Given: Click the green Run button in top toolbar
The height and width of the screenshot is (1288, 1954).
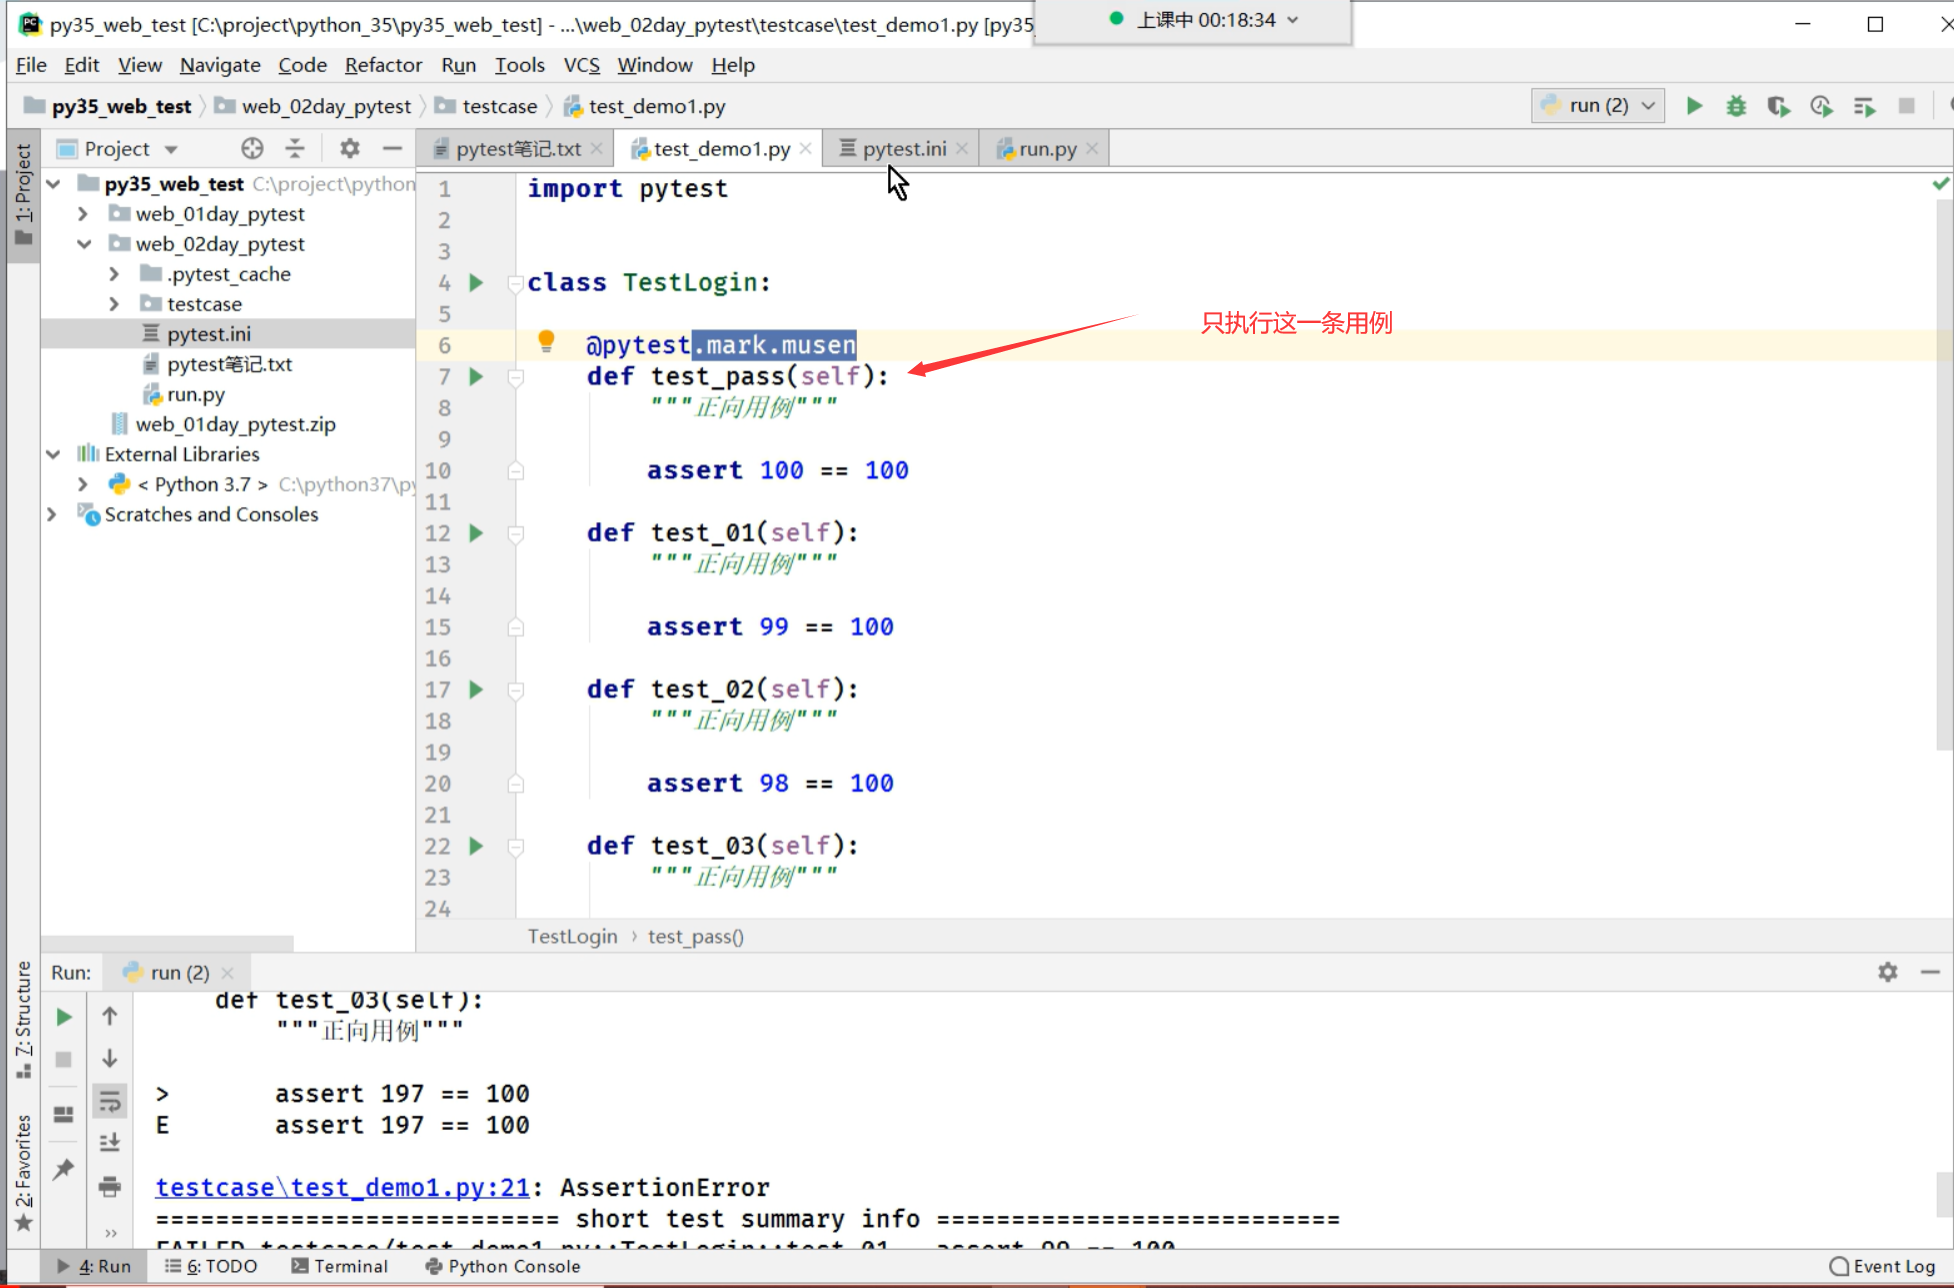Looking at the screenshot, I should 1694,106.
